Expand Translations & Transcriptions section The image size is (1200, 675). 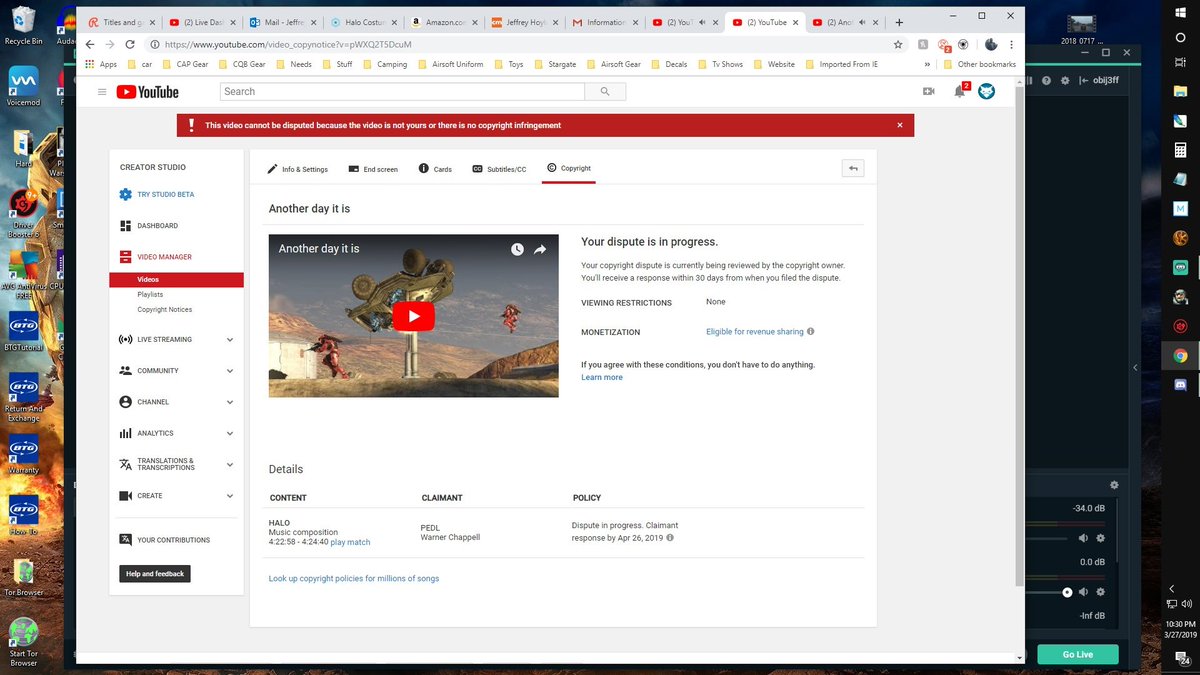point(230,465)
